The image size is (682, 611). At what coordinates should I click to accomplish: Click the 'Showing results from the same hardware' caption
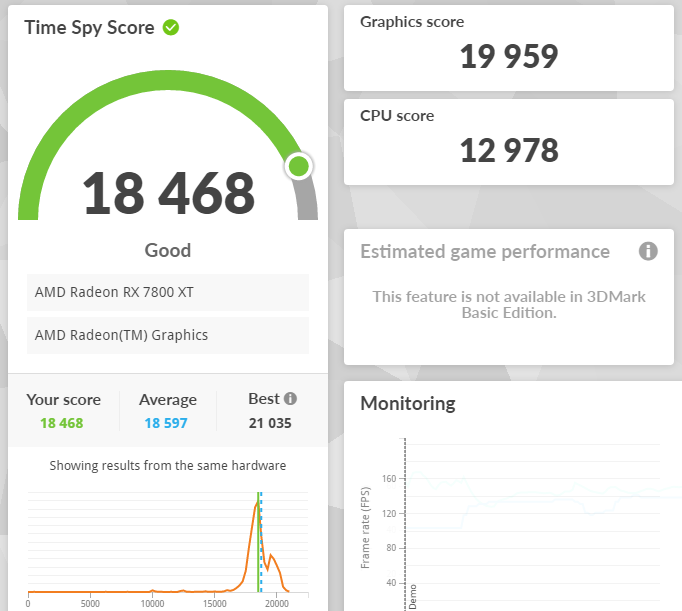pyautogui.click(x=167, y=465)
